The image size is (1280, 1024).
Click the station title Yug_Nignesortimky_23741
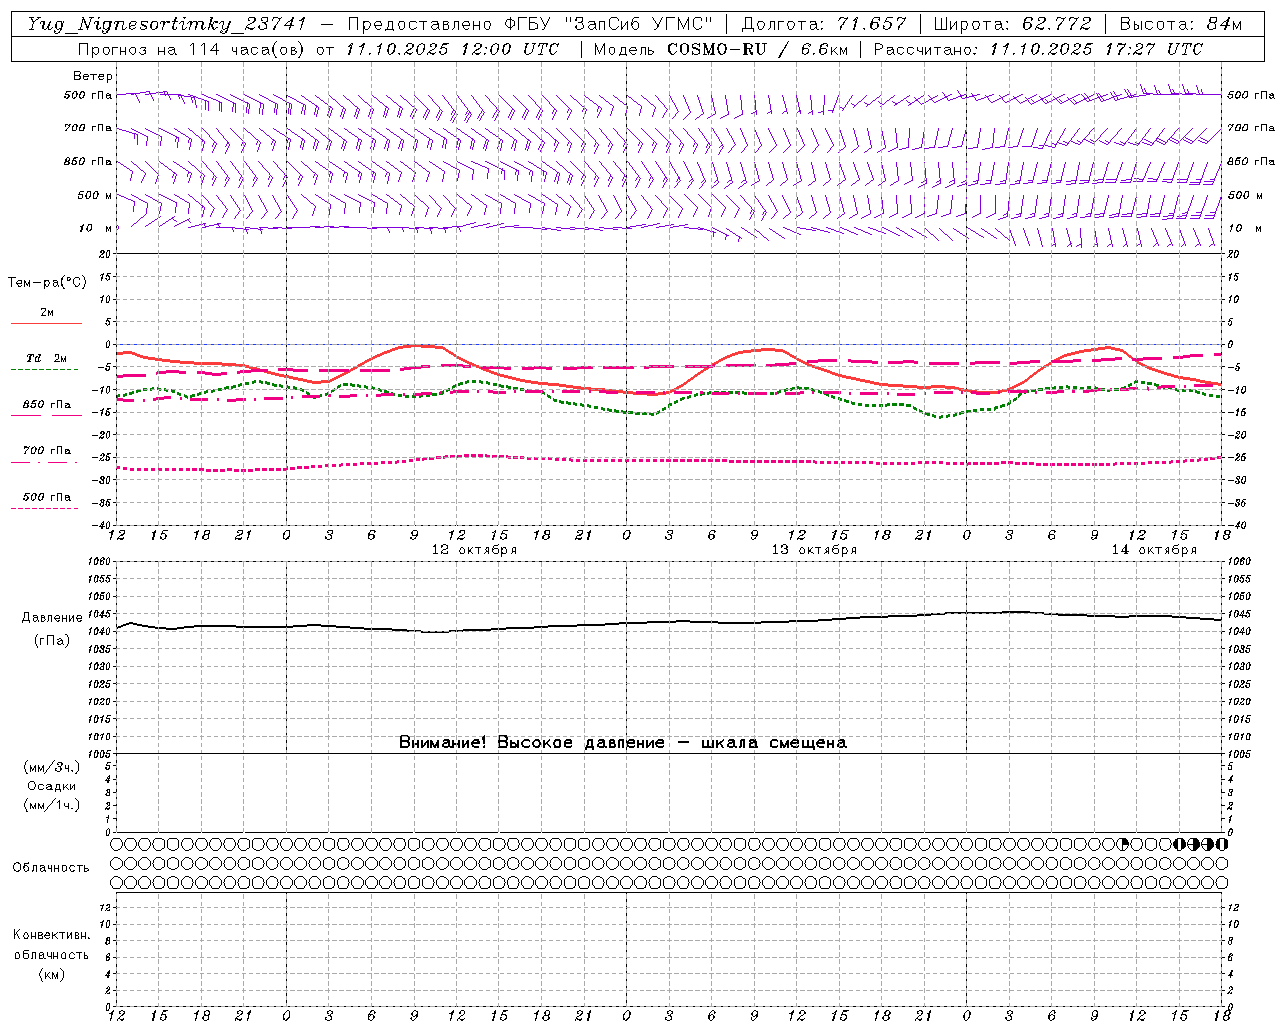point(167,24)
